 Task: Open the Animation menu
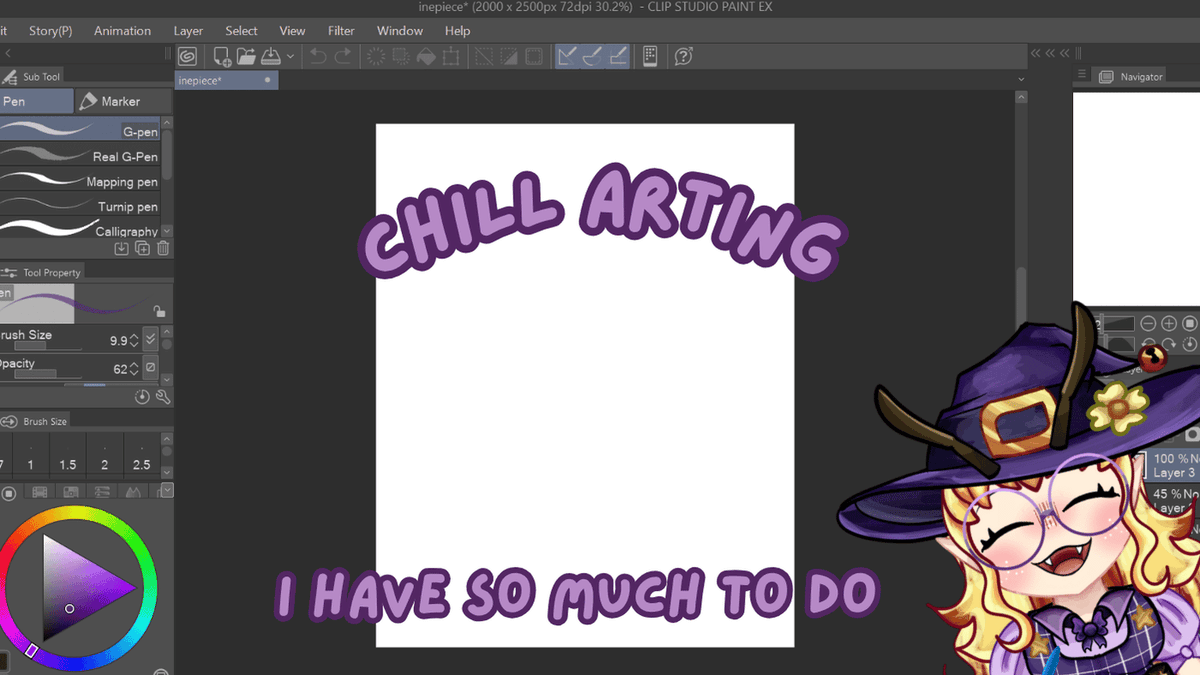tap(122, 31)
